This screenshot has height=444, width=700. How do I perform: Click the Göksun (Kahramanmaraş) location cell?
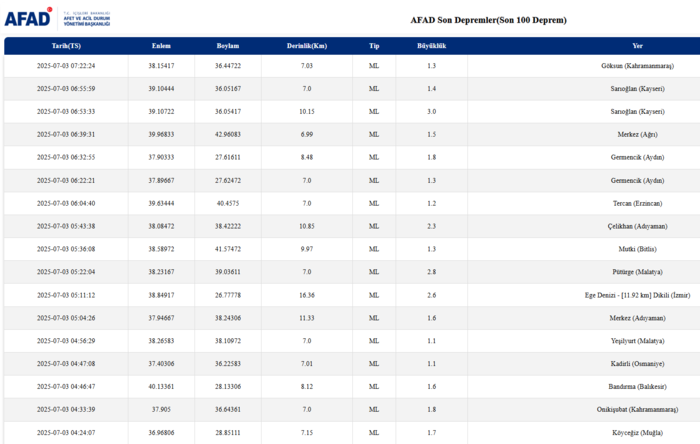(637, 65)
